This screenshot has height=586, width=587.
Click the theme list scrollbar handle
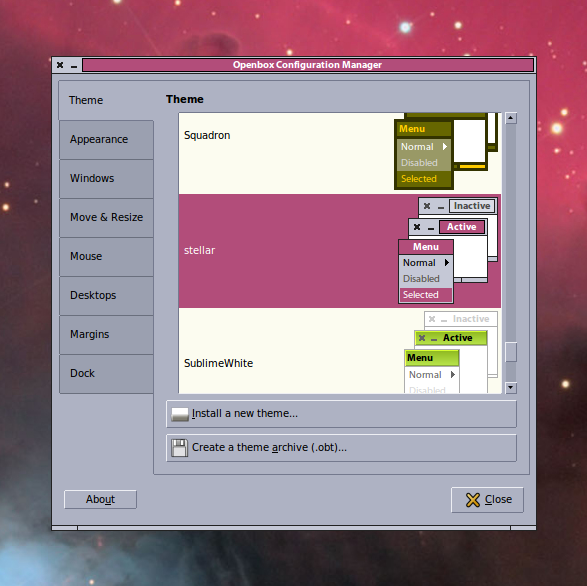tap(511, 352)
